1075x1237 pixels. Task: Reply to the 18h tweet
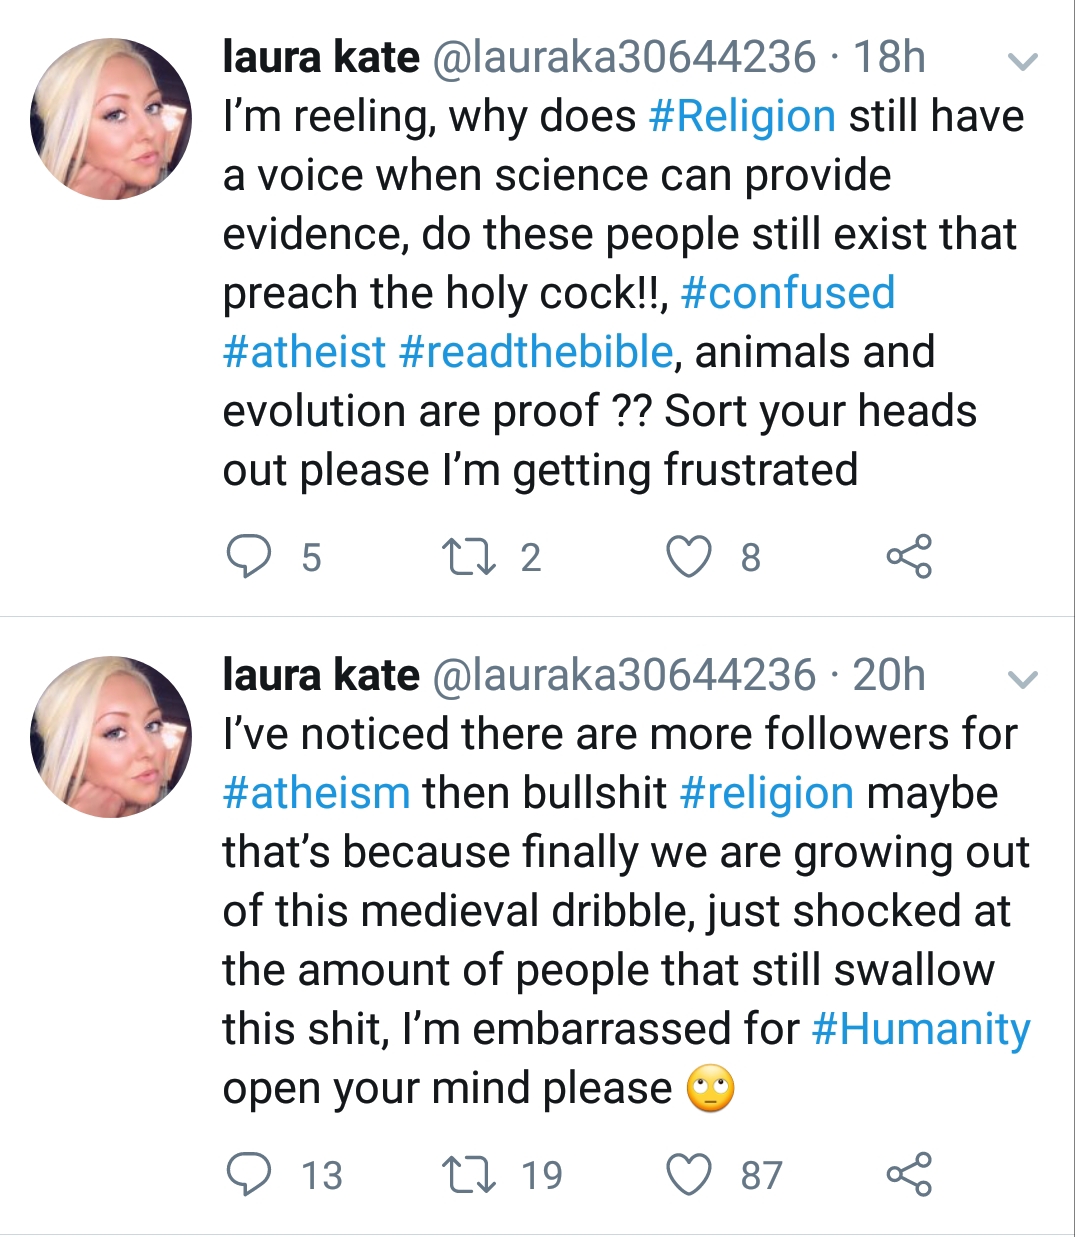248,557
